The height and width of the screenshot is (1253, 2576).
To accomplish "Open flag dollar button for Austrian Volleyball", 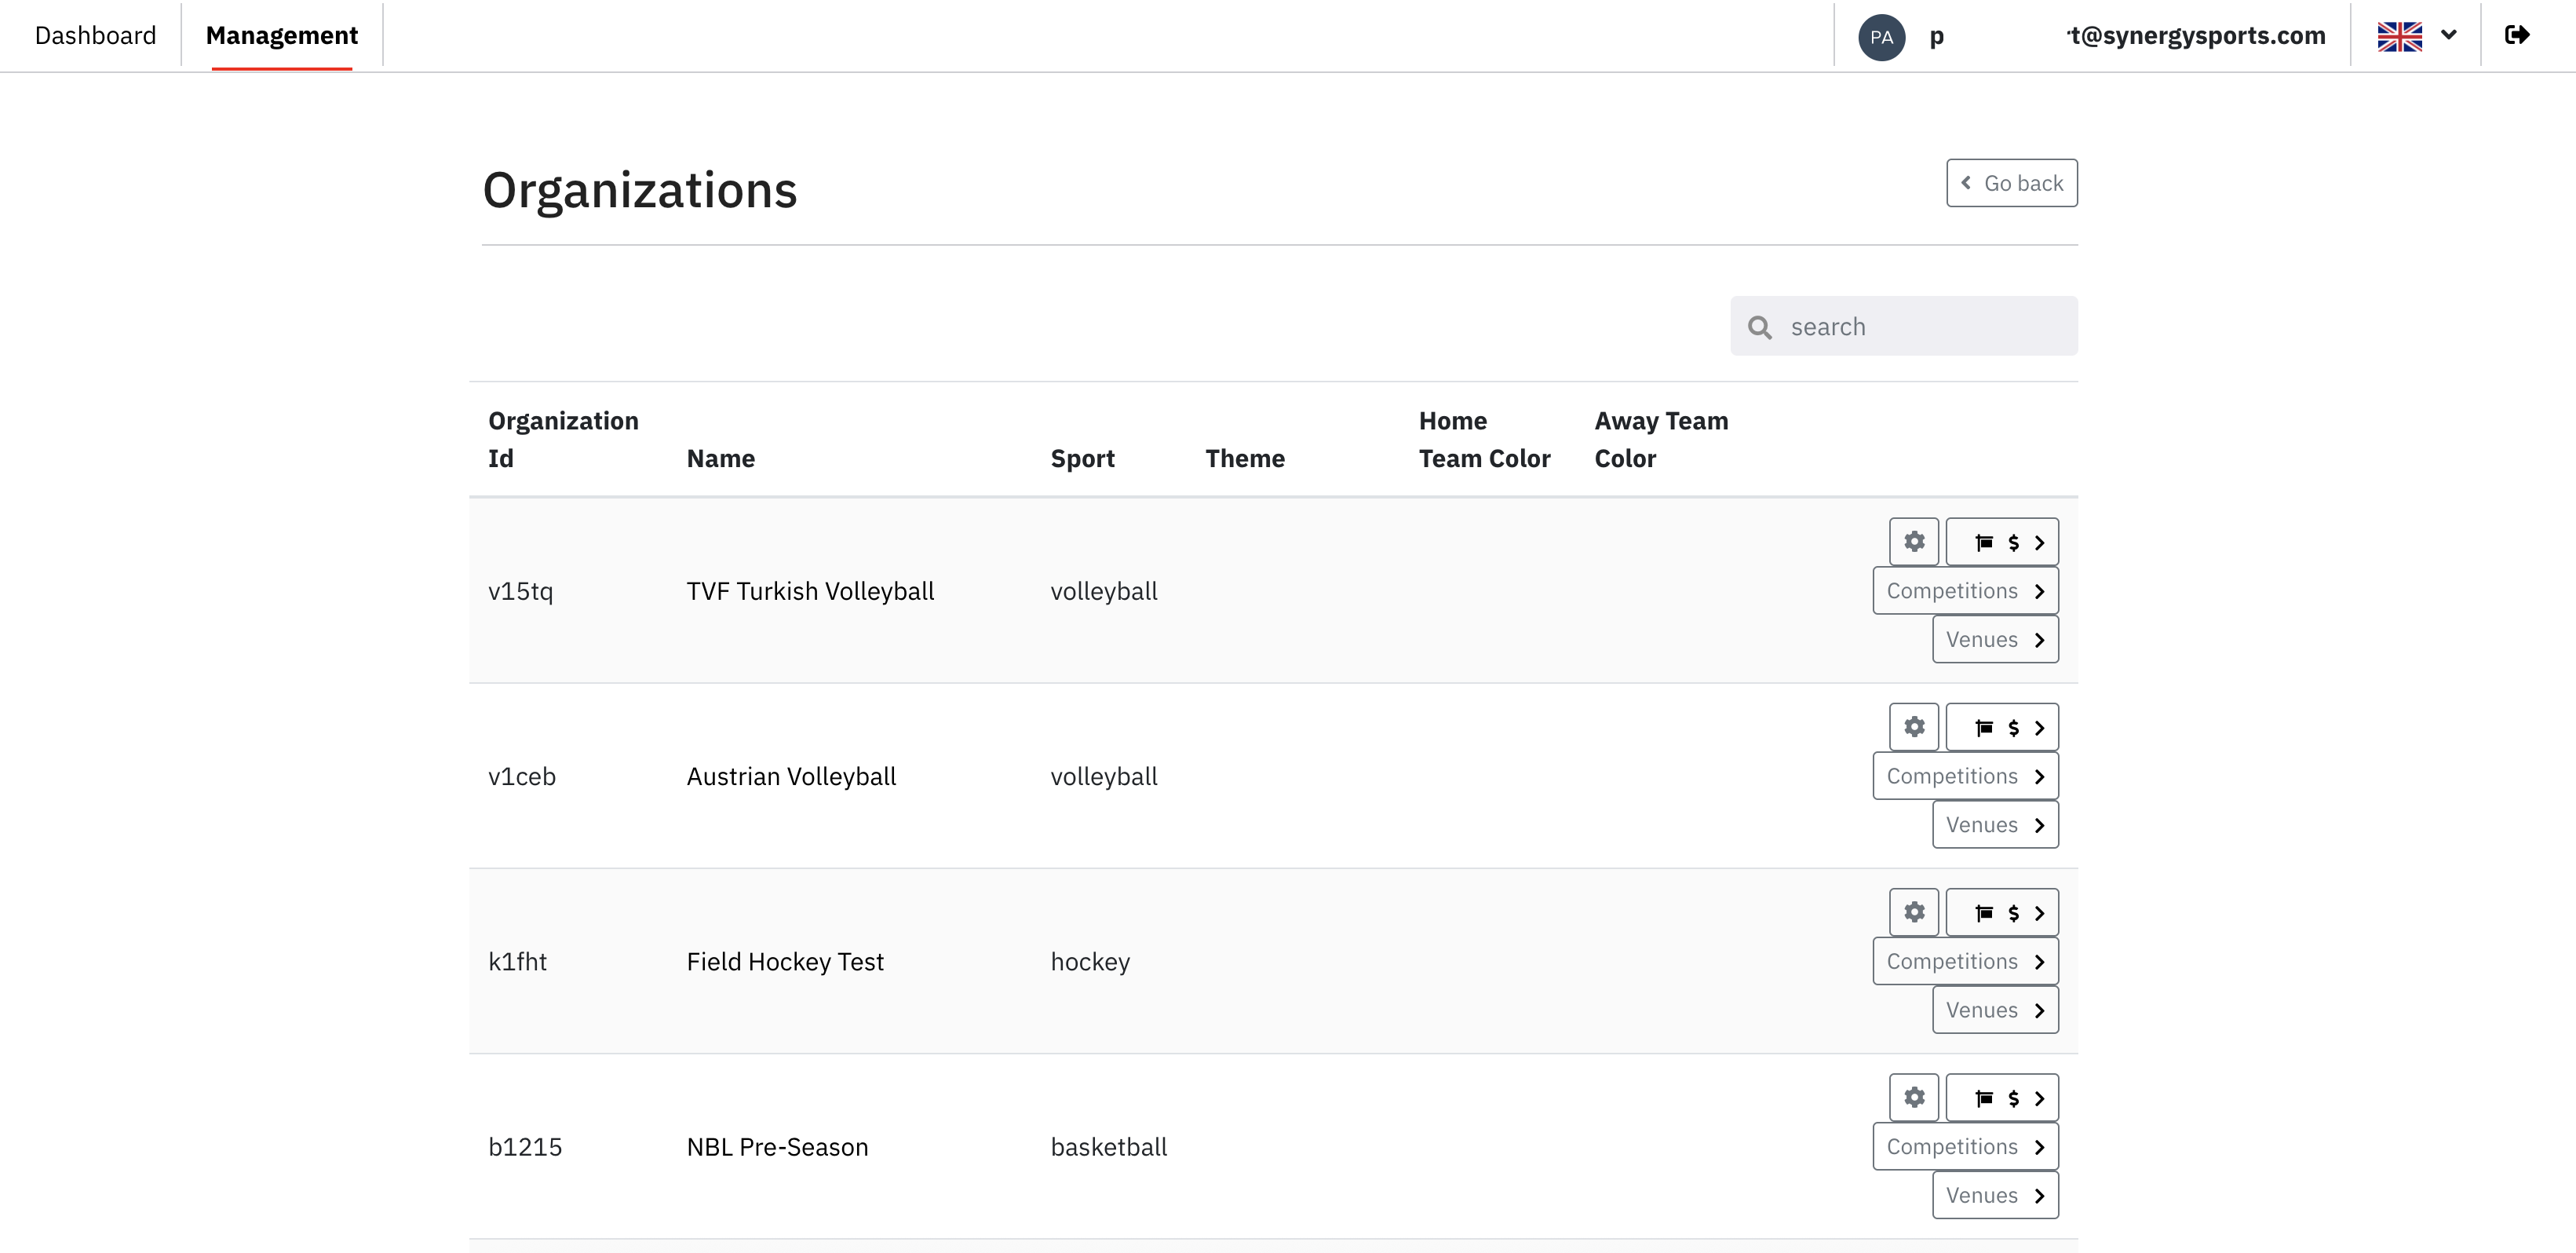I will [x=2001, y=727].
